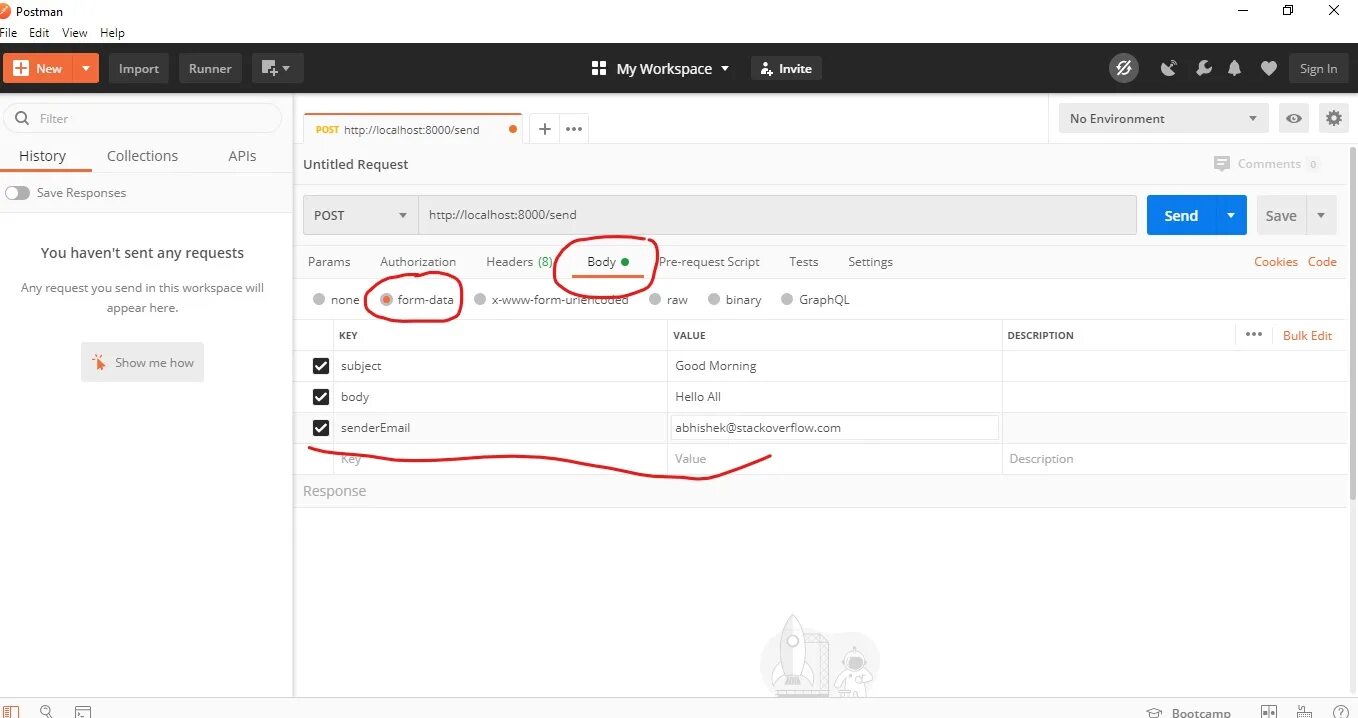Open the No Environment dropdown
Viewport: 1358px width, 718px height.
click(1163, 118)
